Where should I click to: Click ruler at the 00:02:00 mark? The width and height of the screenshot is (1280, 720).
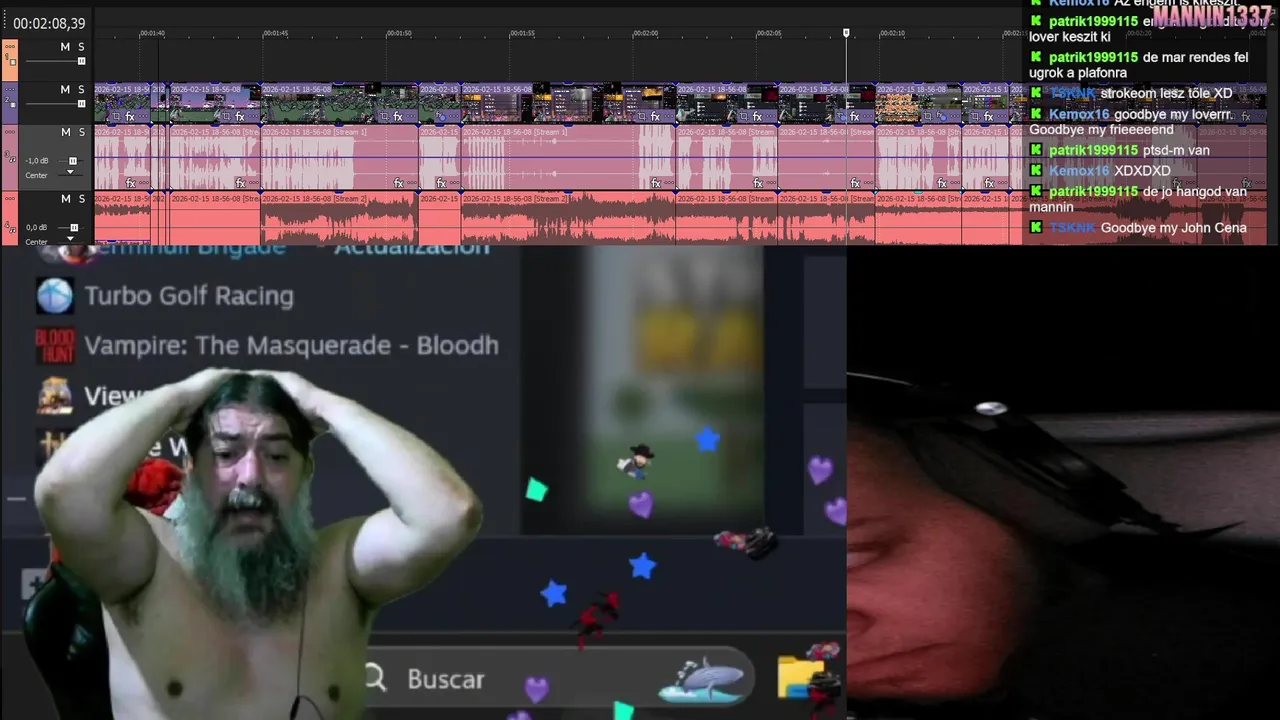tap(646, 33)
